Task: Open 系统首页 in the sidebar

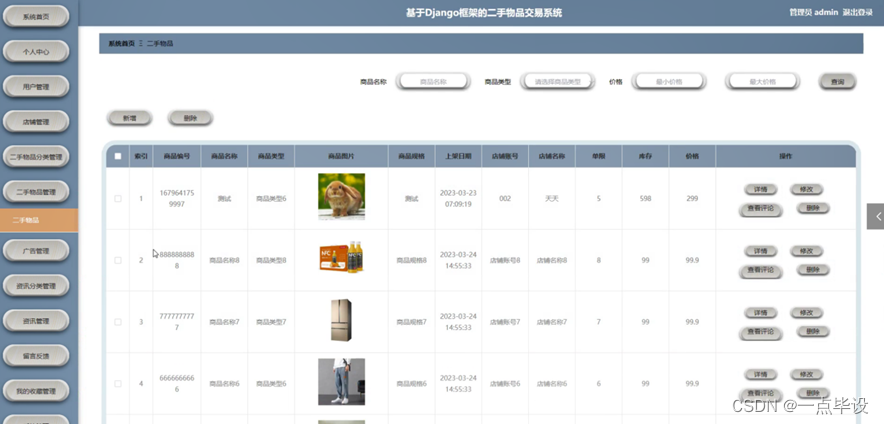Action: (x=36, y=16)
